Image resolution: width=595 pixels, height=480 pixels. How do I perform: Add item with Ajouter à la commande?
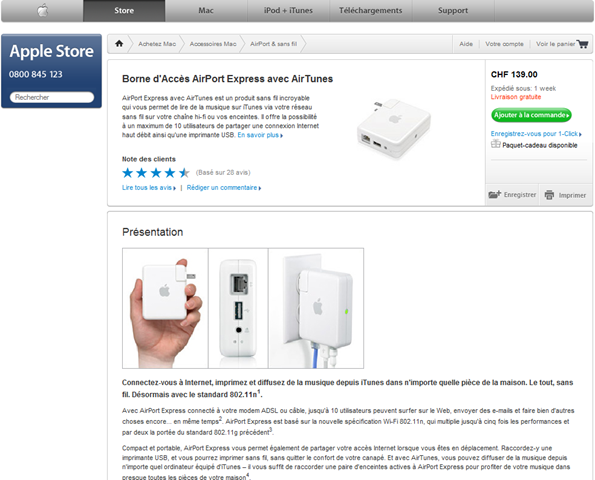(531, 115)
